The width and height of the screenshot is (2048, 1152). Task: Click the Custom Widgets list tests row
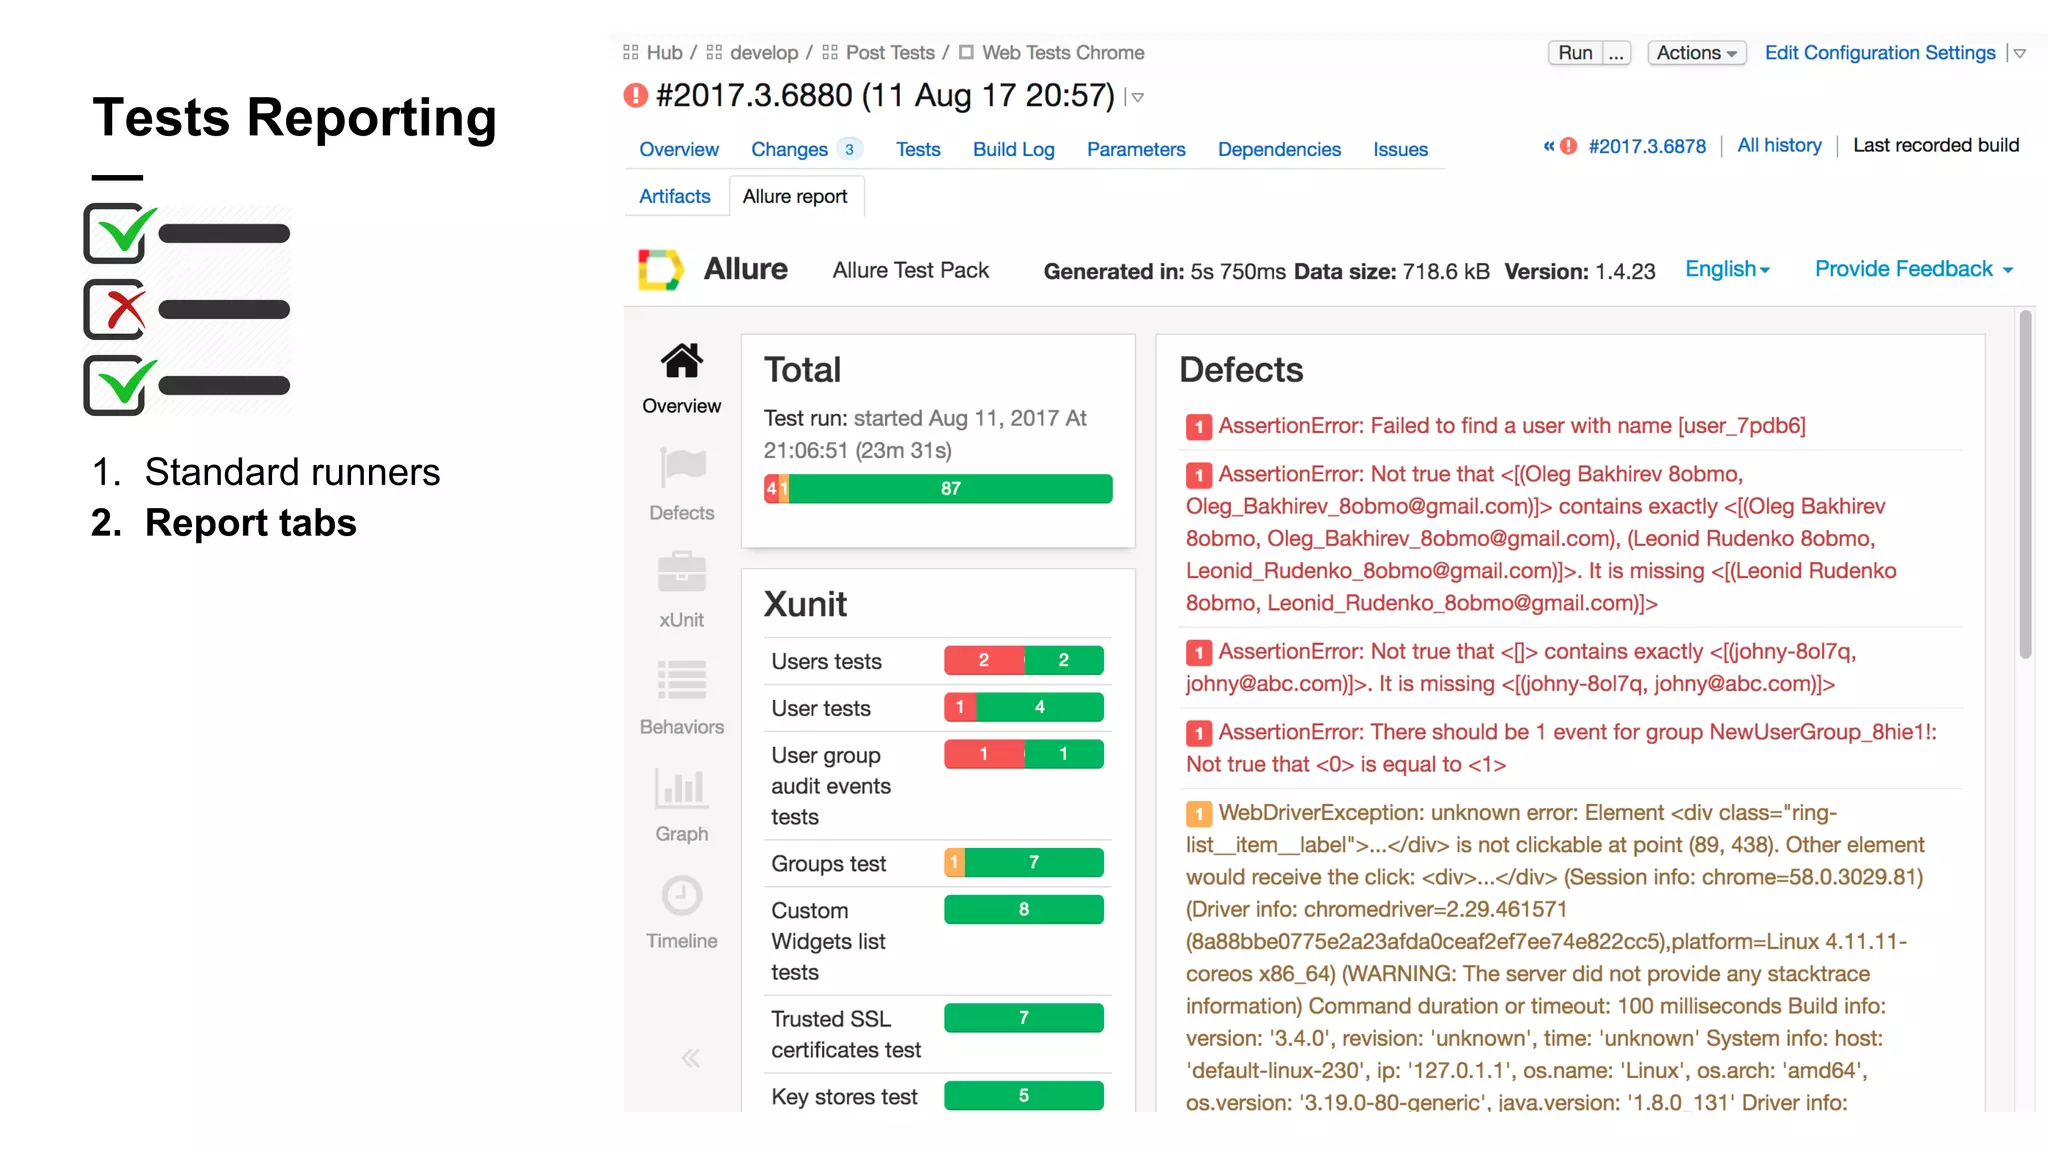(x=938, y=941)
